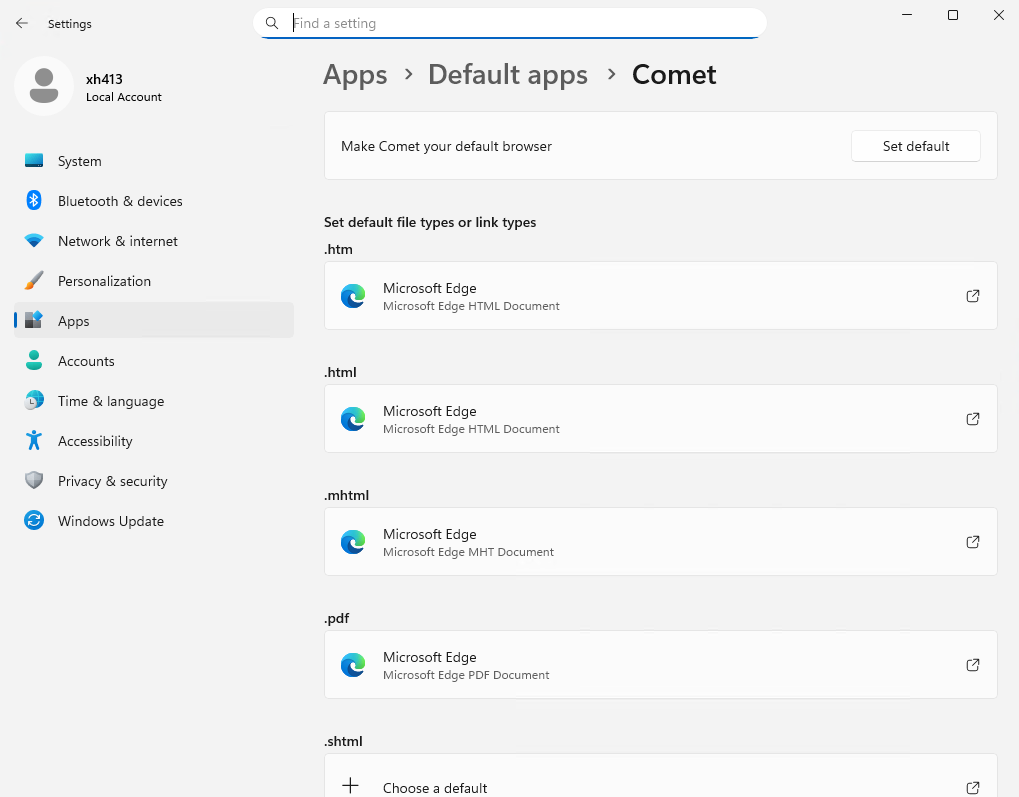Open external link icon for .html
This screenshot has height=797, width=1019.
pyautogui.click(x=972, y=419)
